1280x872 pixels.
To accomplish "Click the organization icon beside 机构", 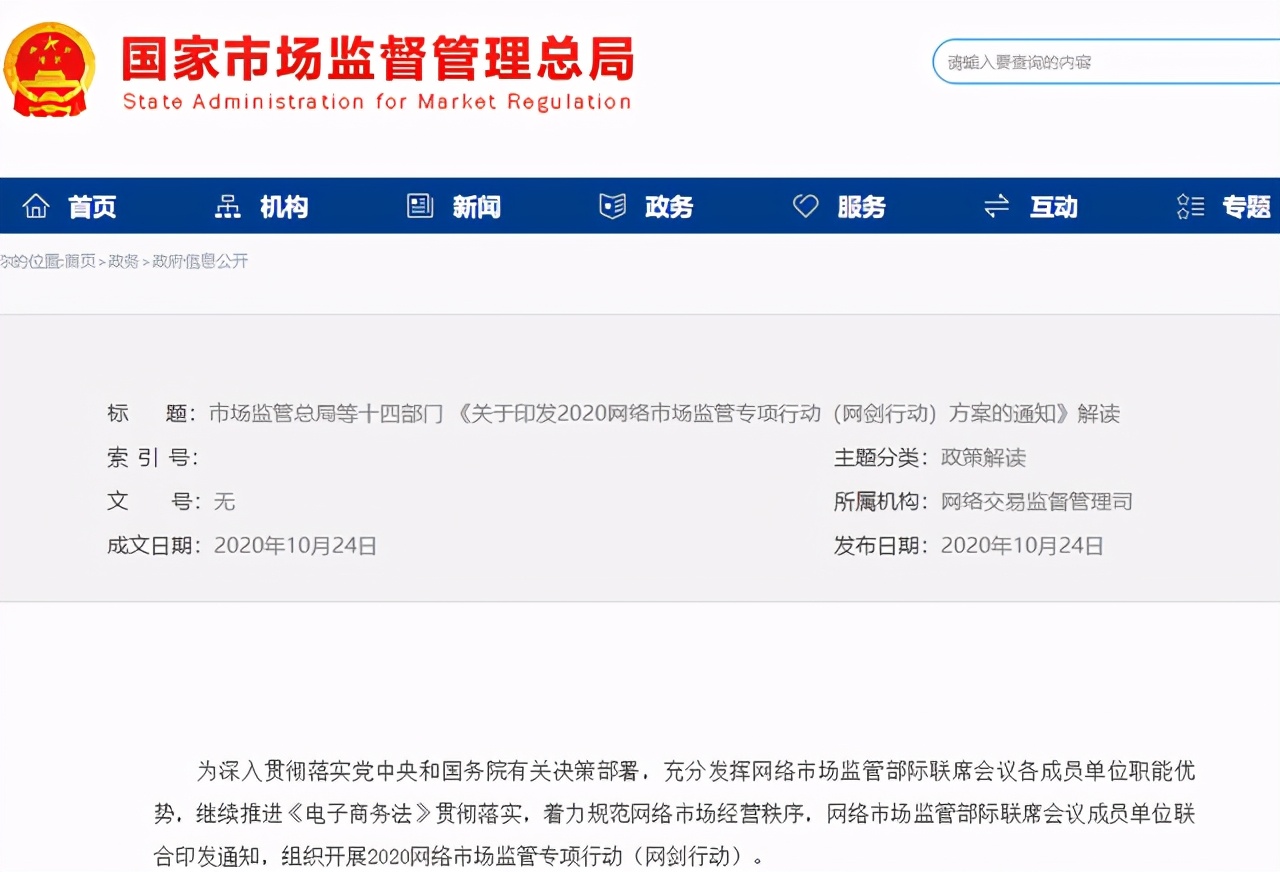I will point(227,205).
